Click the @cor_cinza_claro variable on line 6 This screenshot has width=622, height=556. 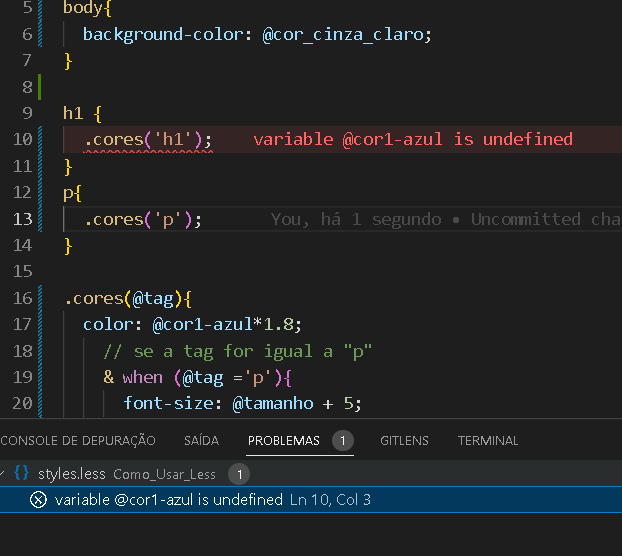(x=343, y=35)
